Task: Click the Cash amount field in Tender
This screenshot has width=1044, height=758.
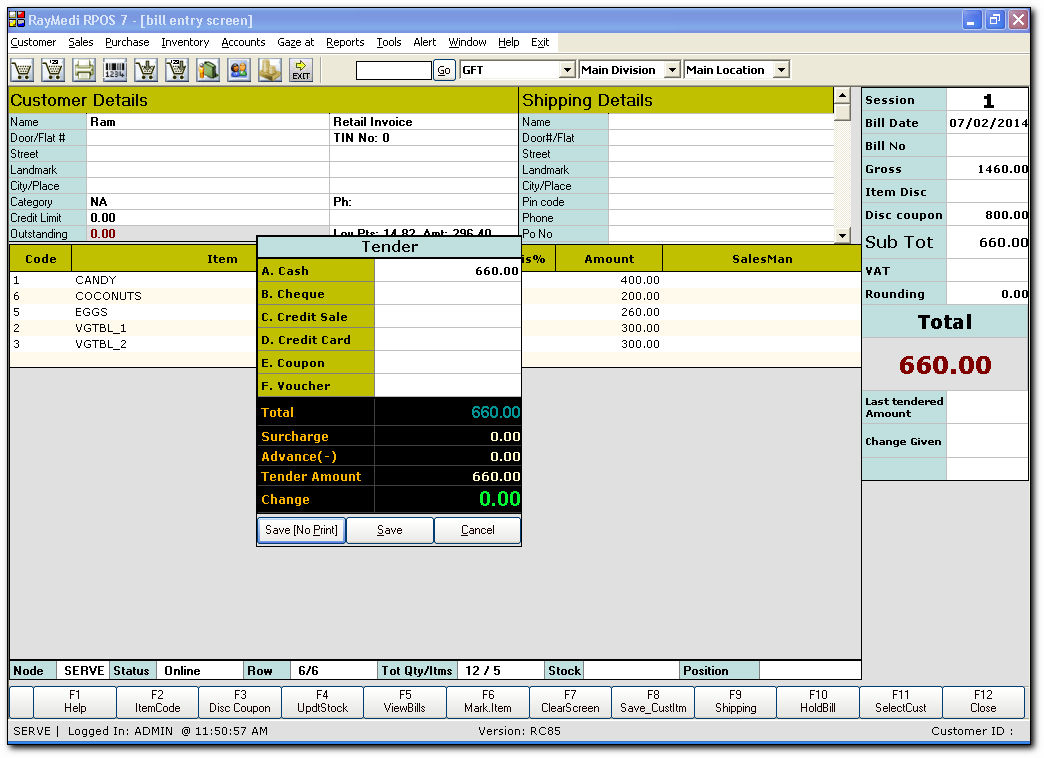Action: [447, 271]
